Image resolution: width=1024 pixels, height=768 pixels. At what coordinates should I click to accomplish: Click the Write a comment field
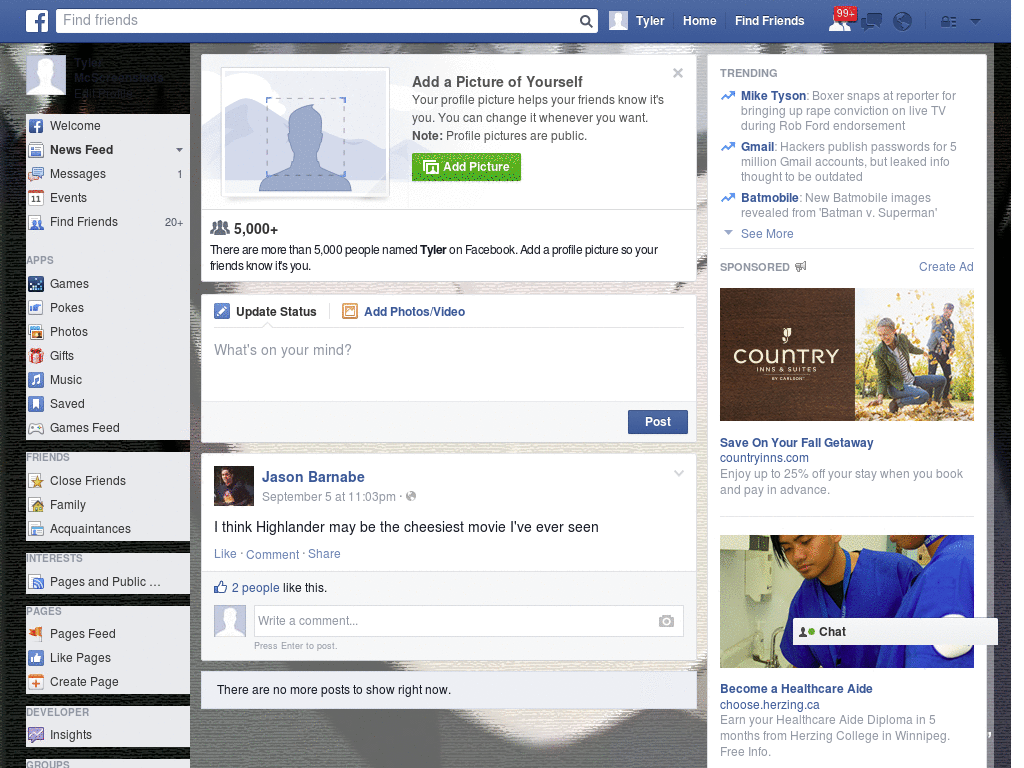(x=469, y=621)
